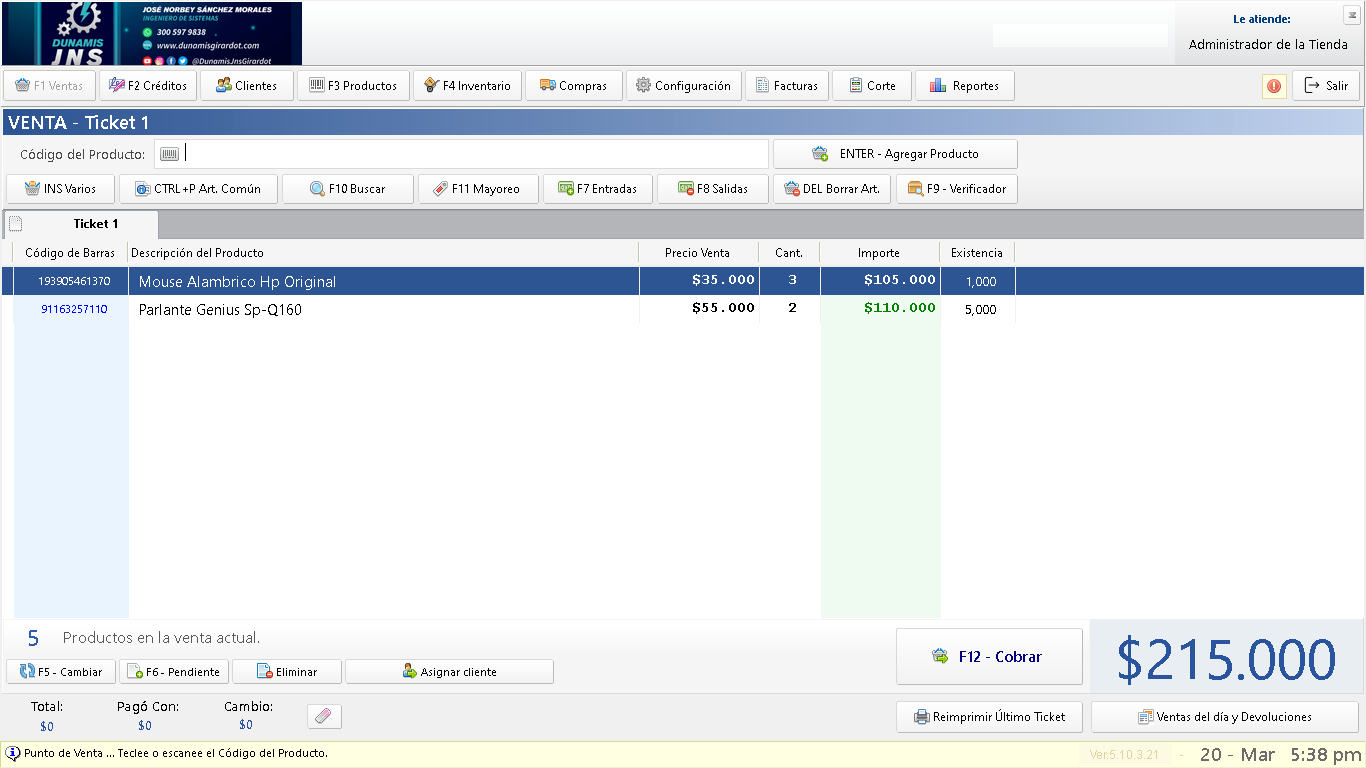Click the orange alert warning icon
This screenshot has height=768, width=1366.
pos(1274,86)
